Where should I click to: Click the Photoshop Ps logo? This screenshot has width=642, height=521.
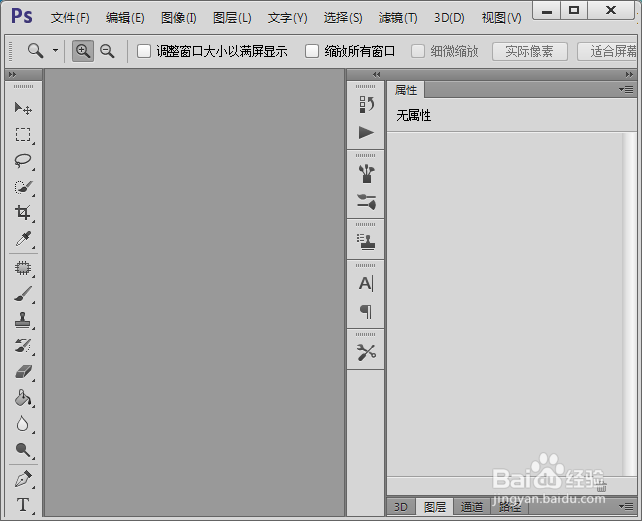[x=22, y=16]
